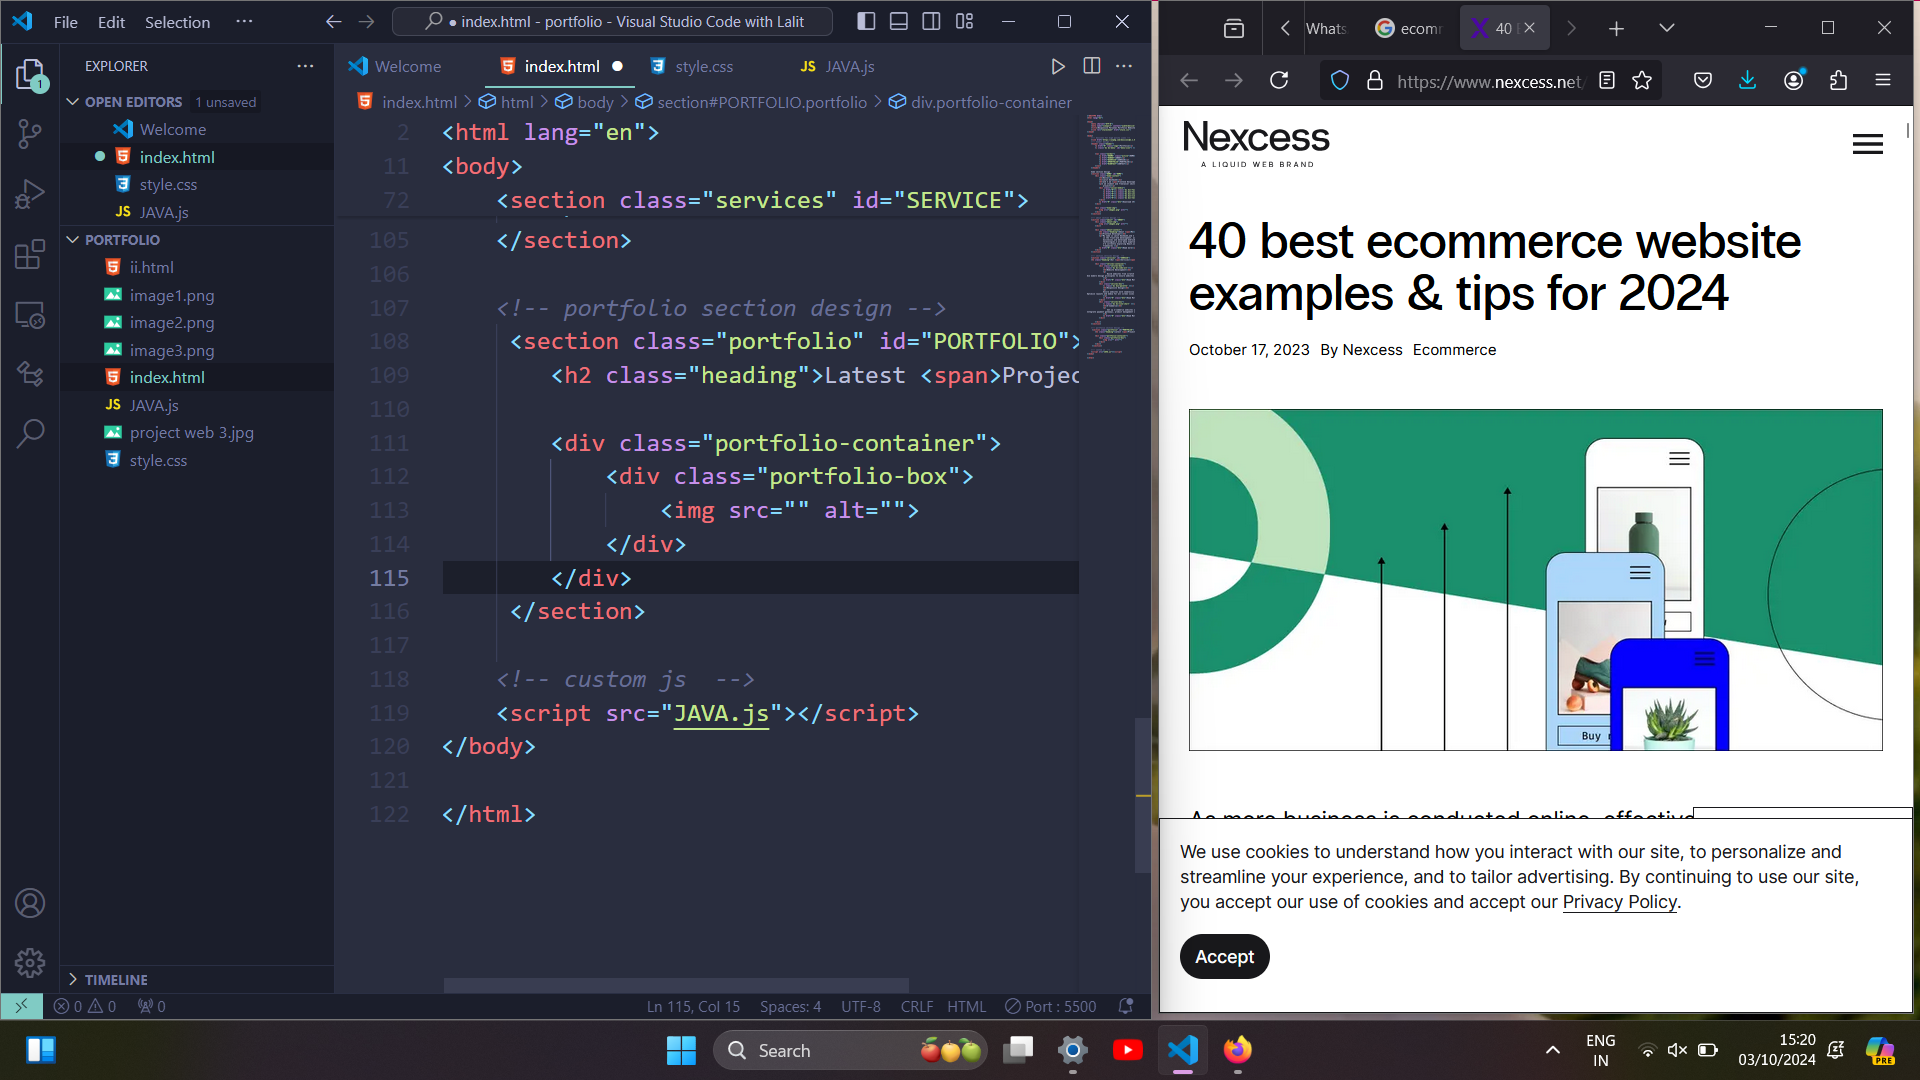Toggle the bottom panel layout button
This screenshot has width=1920, height=1080.
pyautogui.click(x=899, y=21)
